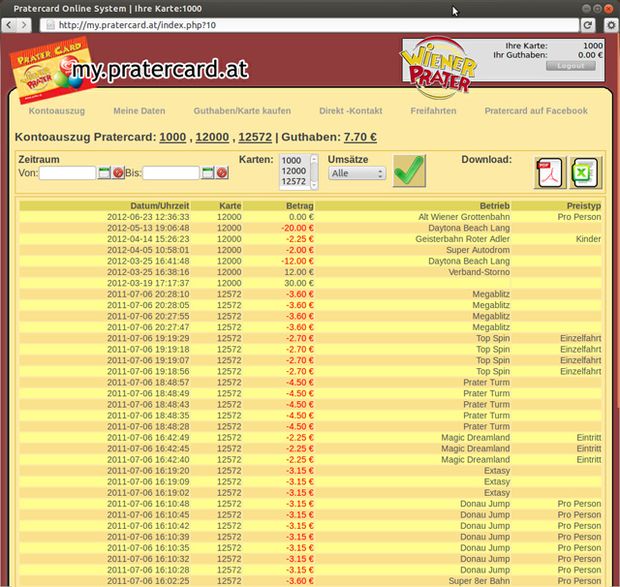
Task: Click the 30.00 € amount cell
Action: [299, 283]
